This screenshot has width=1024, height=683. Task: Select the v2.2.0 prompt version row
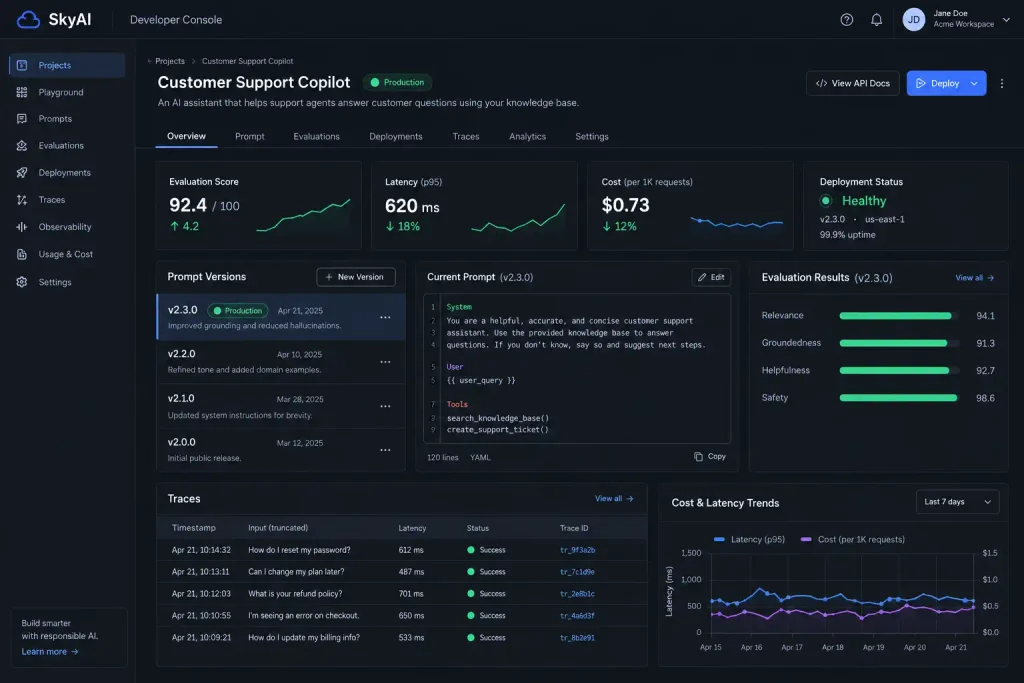click(281, 362)
